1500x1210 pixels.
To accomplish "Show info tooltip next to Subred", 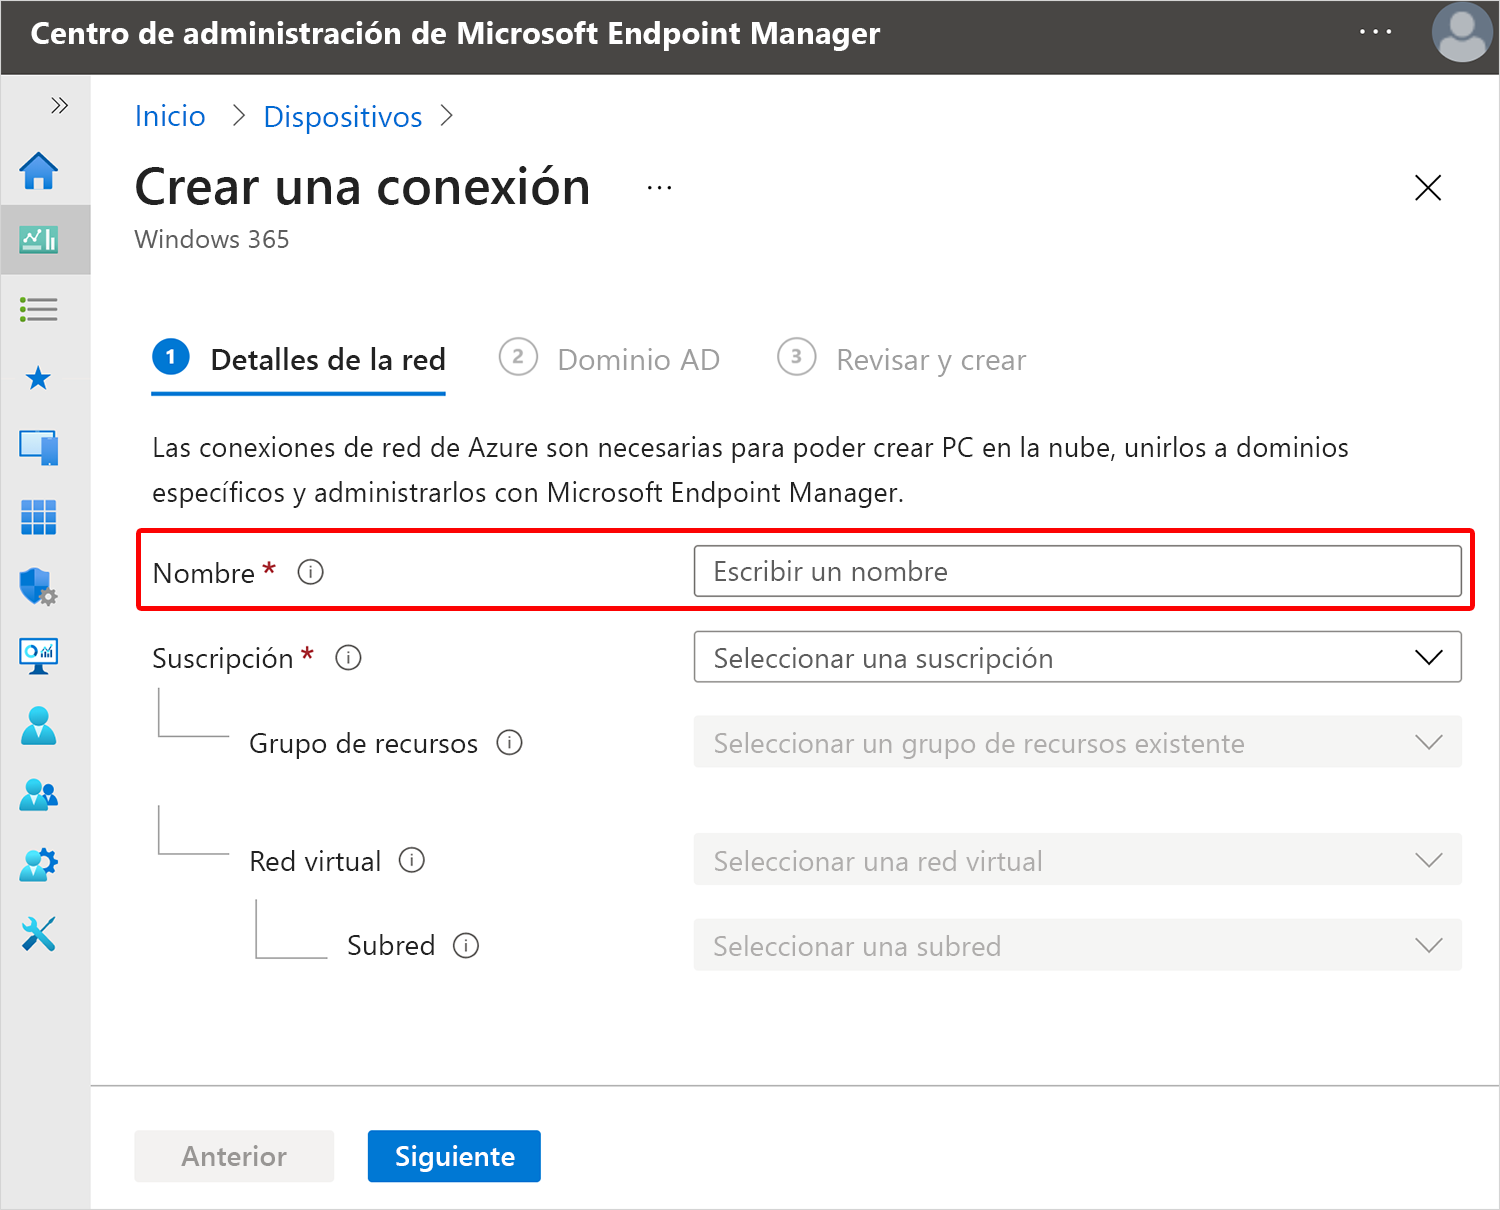I will click(x=466, y=945).
